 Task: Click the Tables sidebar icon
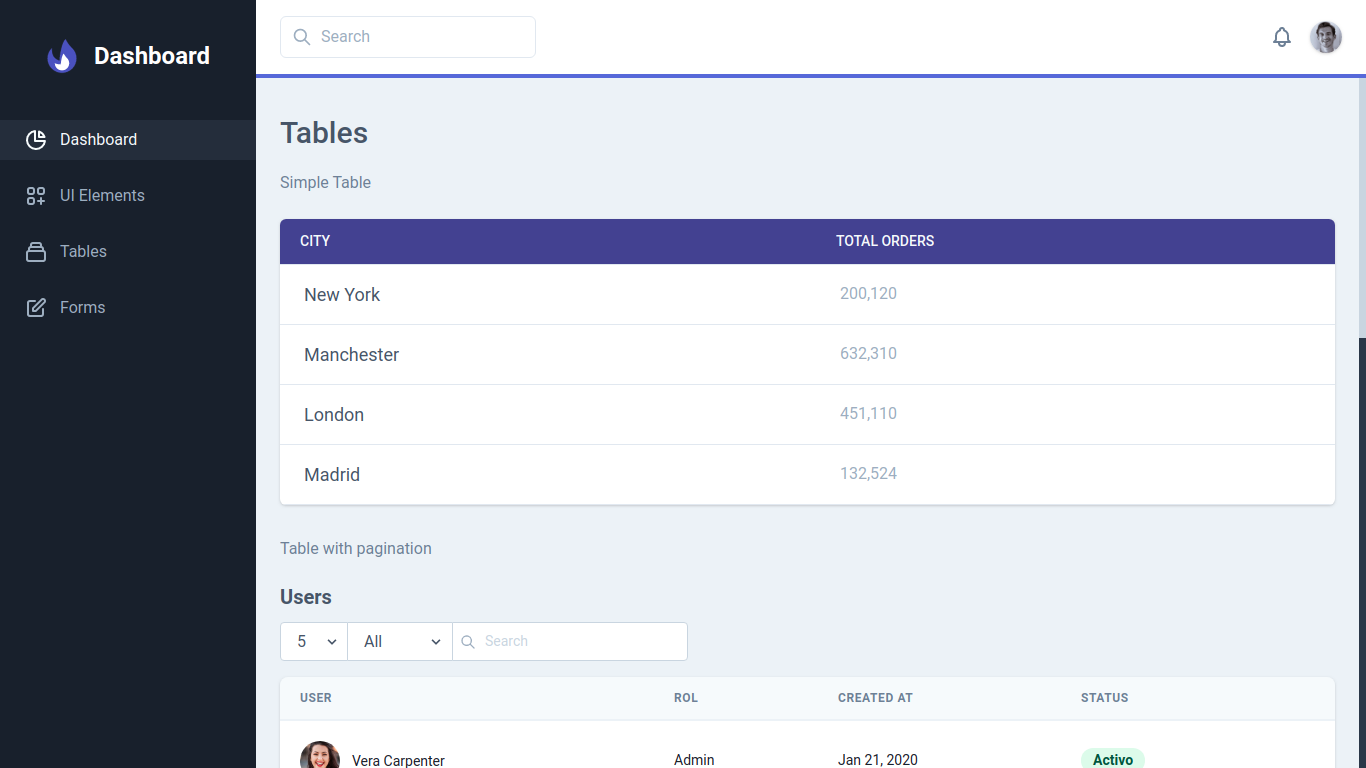36,252
